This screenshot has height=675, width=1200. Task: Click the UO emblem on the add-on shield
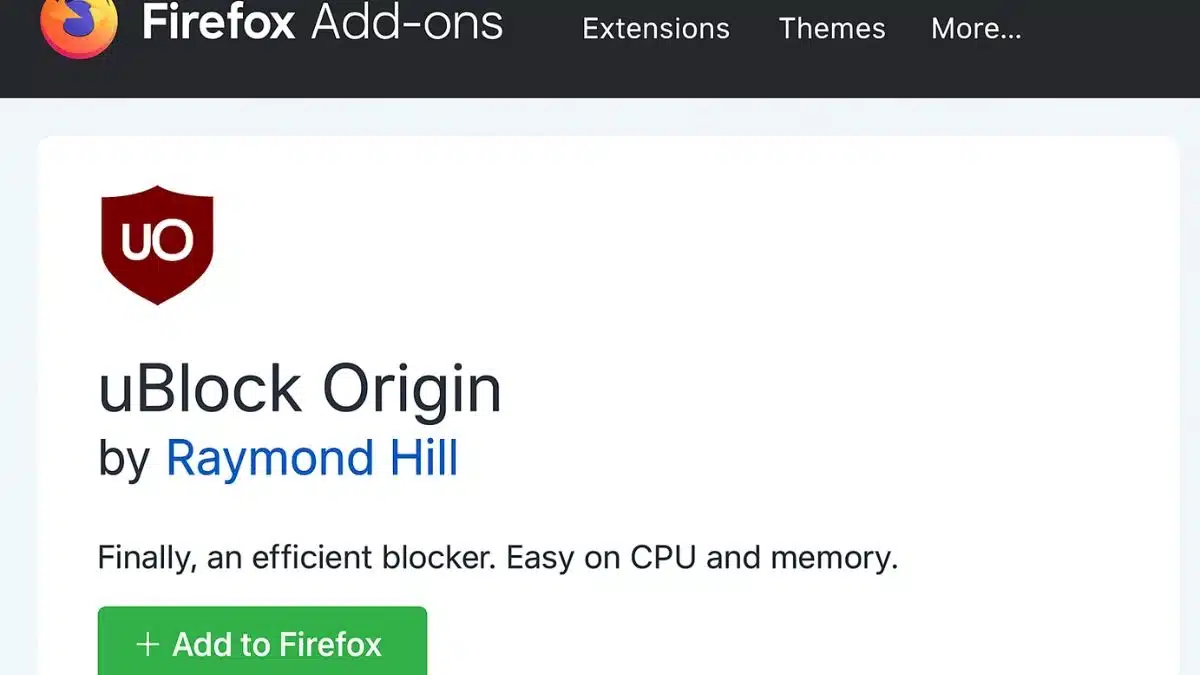click(x=157, y=240)
